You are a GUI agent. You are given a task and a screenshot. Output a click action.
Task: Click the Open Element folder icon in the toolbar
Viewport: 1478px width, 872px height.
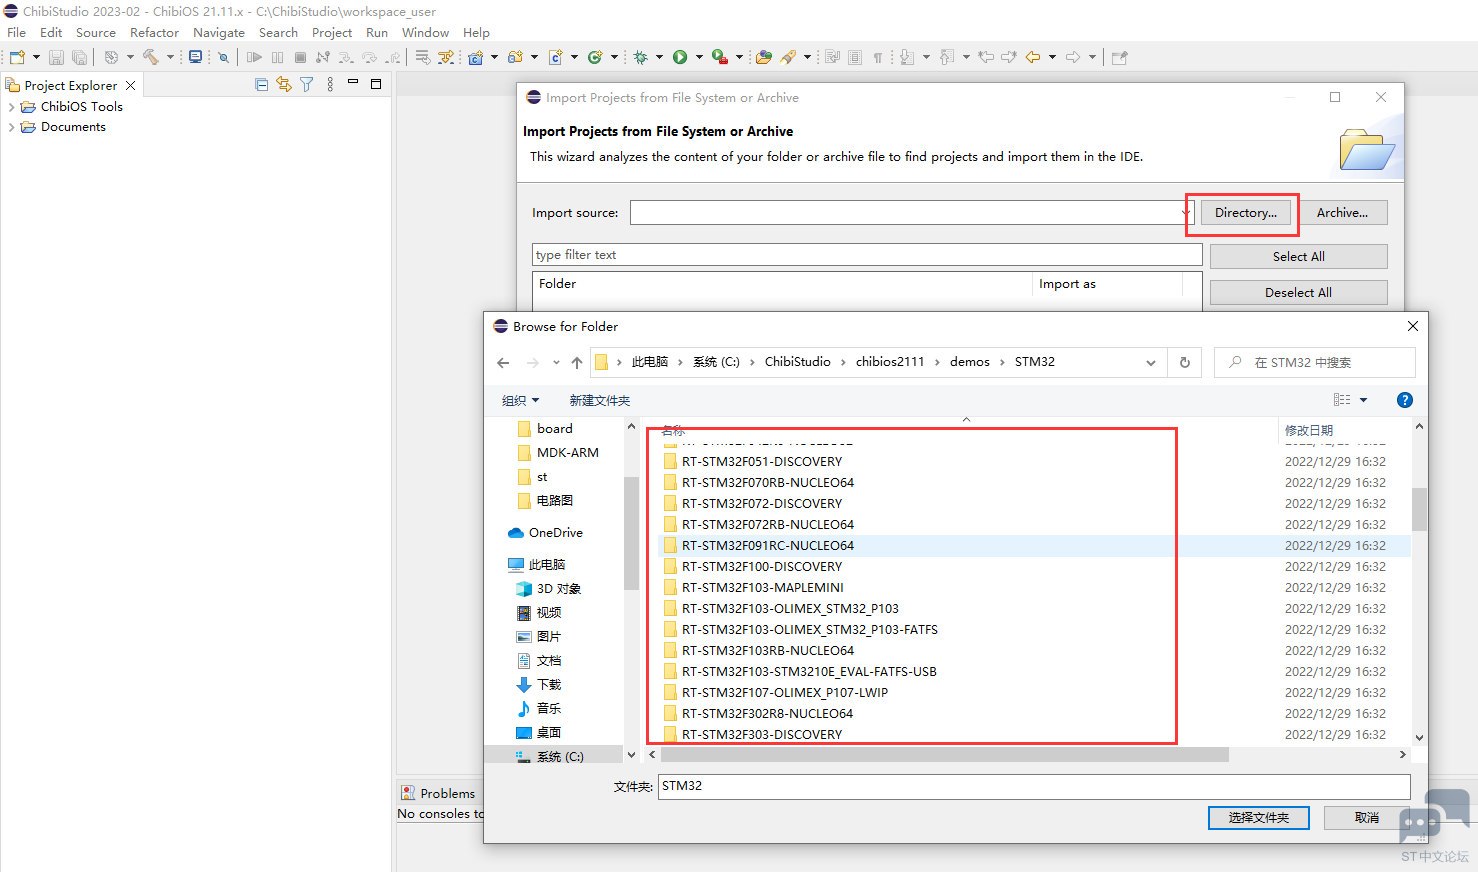pyautogui.click(x=764, y=57)
